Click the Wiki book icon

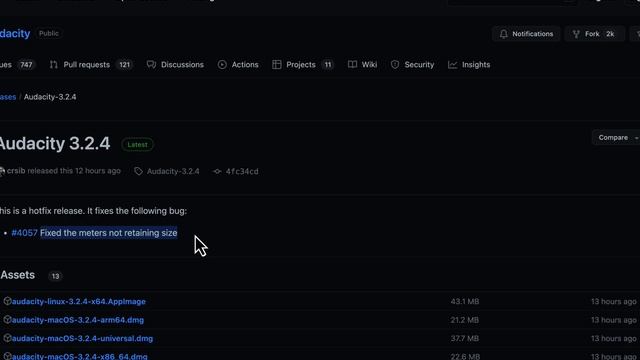352,64
